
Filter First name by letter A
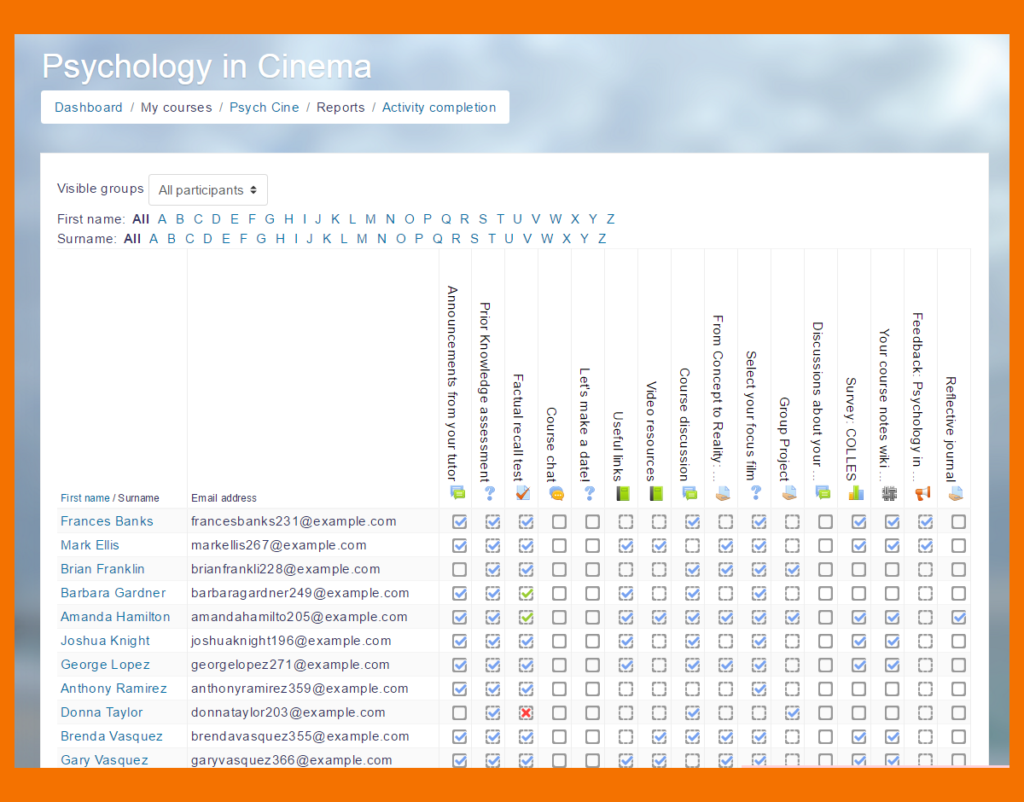tap(162, 219)
